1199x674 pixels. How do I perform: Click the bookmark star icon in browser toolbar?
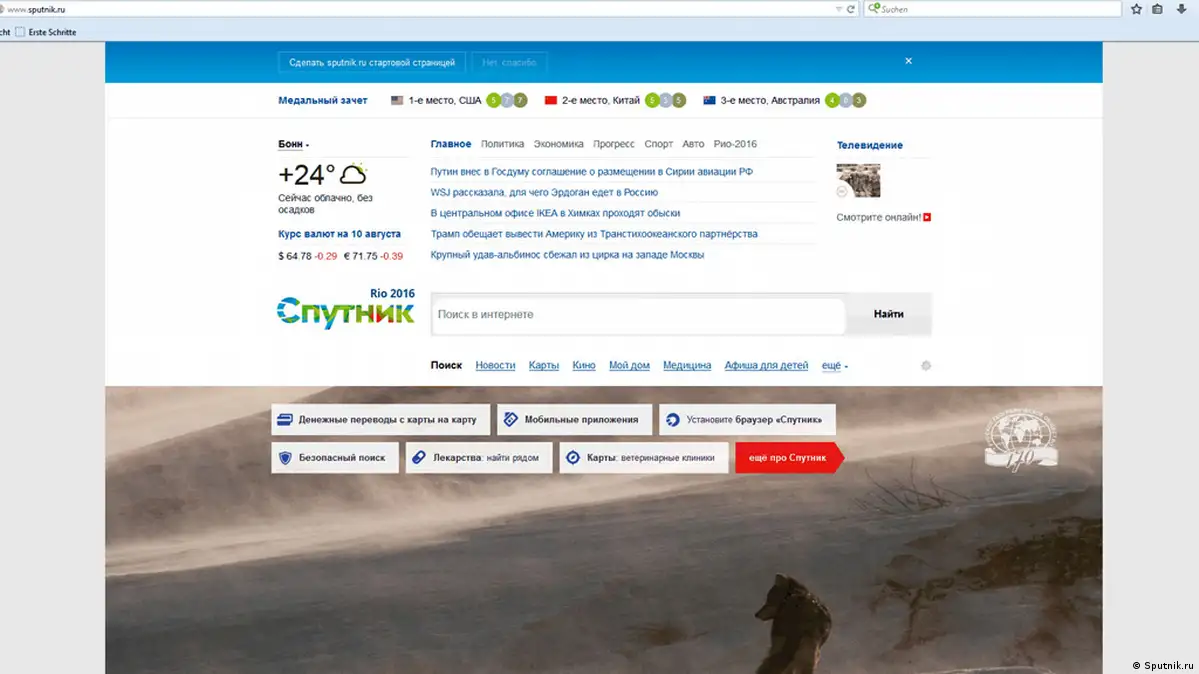[x=1136, y=9]
